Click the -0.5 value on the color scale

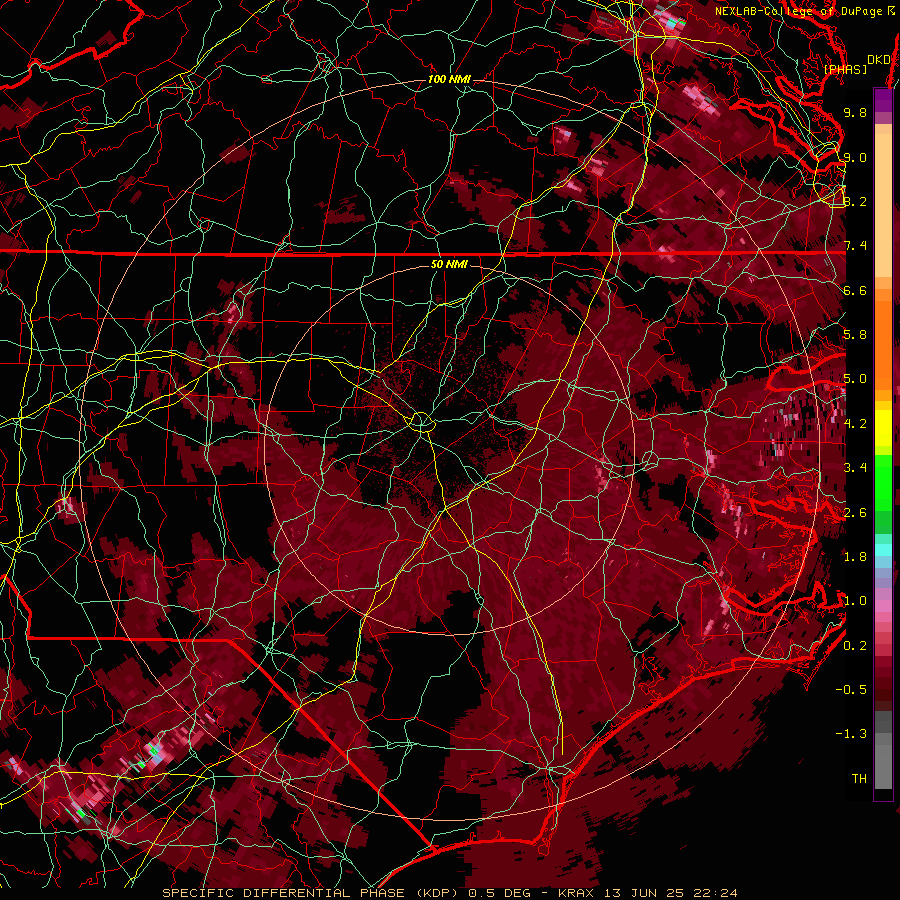(x=851, y=690)
